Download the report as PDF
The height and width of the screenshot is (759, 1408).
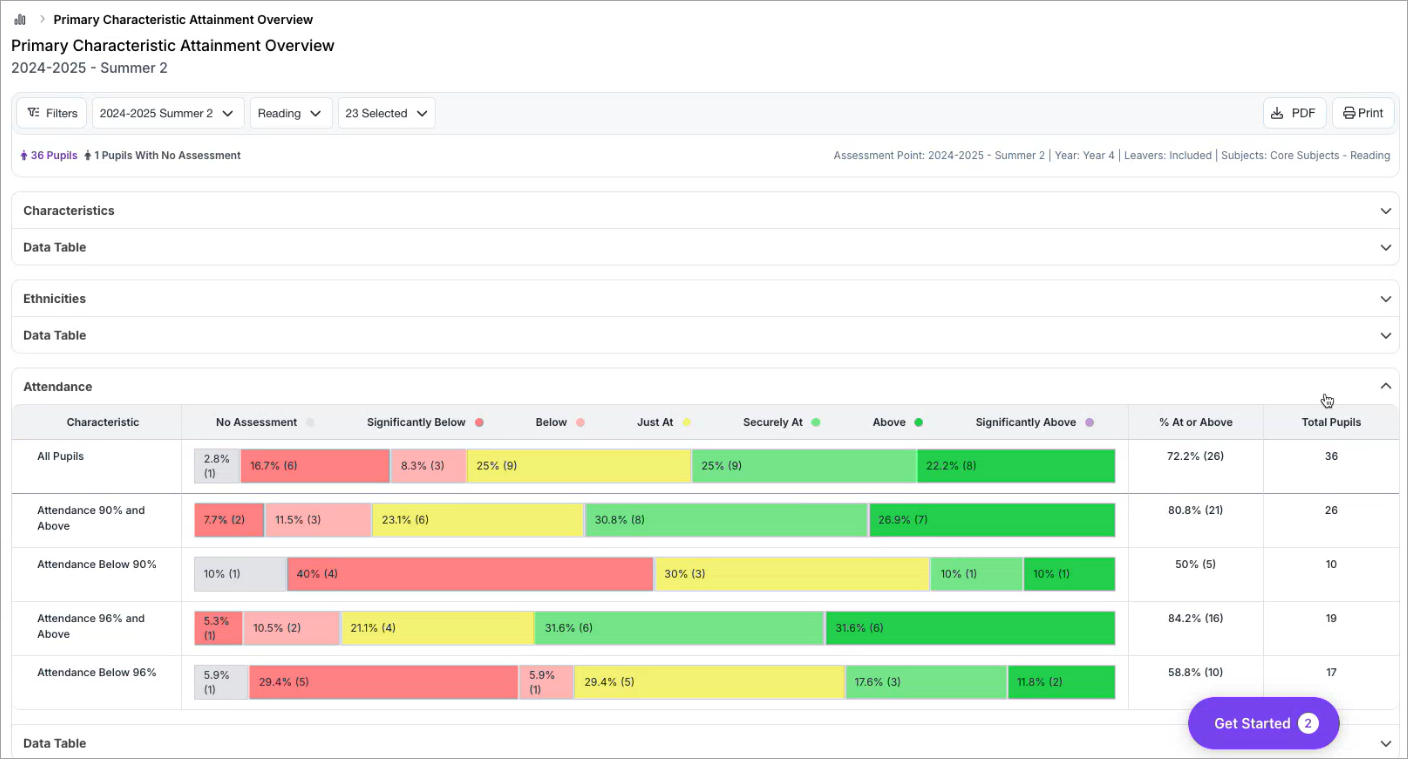pyautogui.click(x=1294, y=113)
